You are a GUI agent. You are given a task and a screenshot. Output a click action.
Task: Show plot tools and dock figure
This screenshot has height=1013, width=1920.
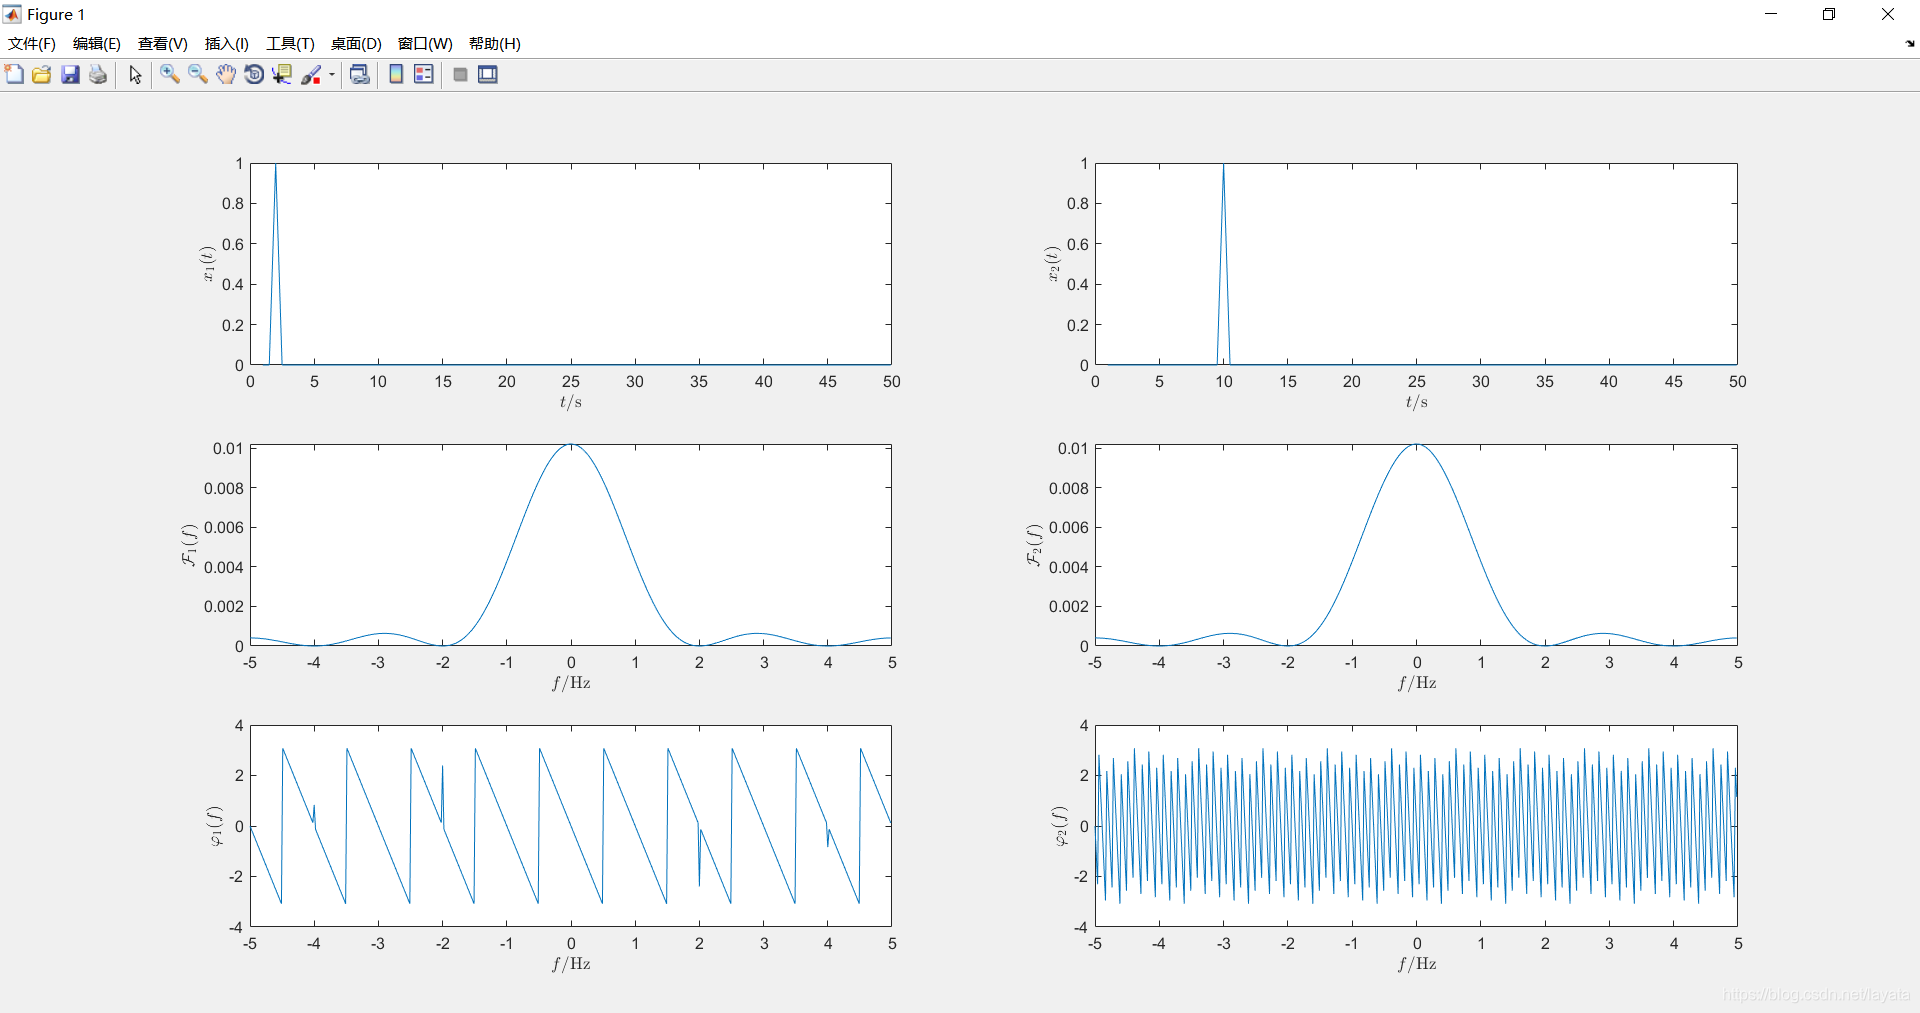[x=488, y=75]
